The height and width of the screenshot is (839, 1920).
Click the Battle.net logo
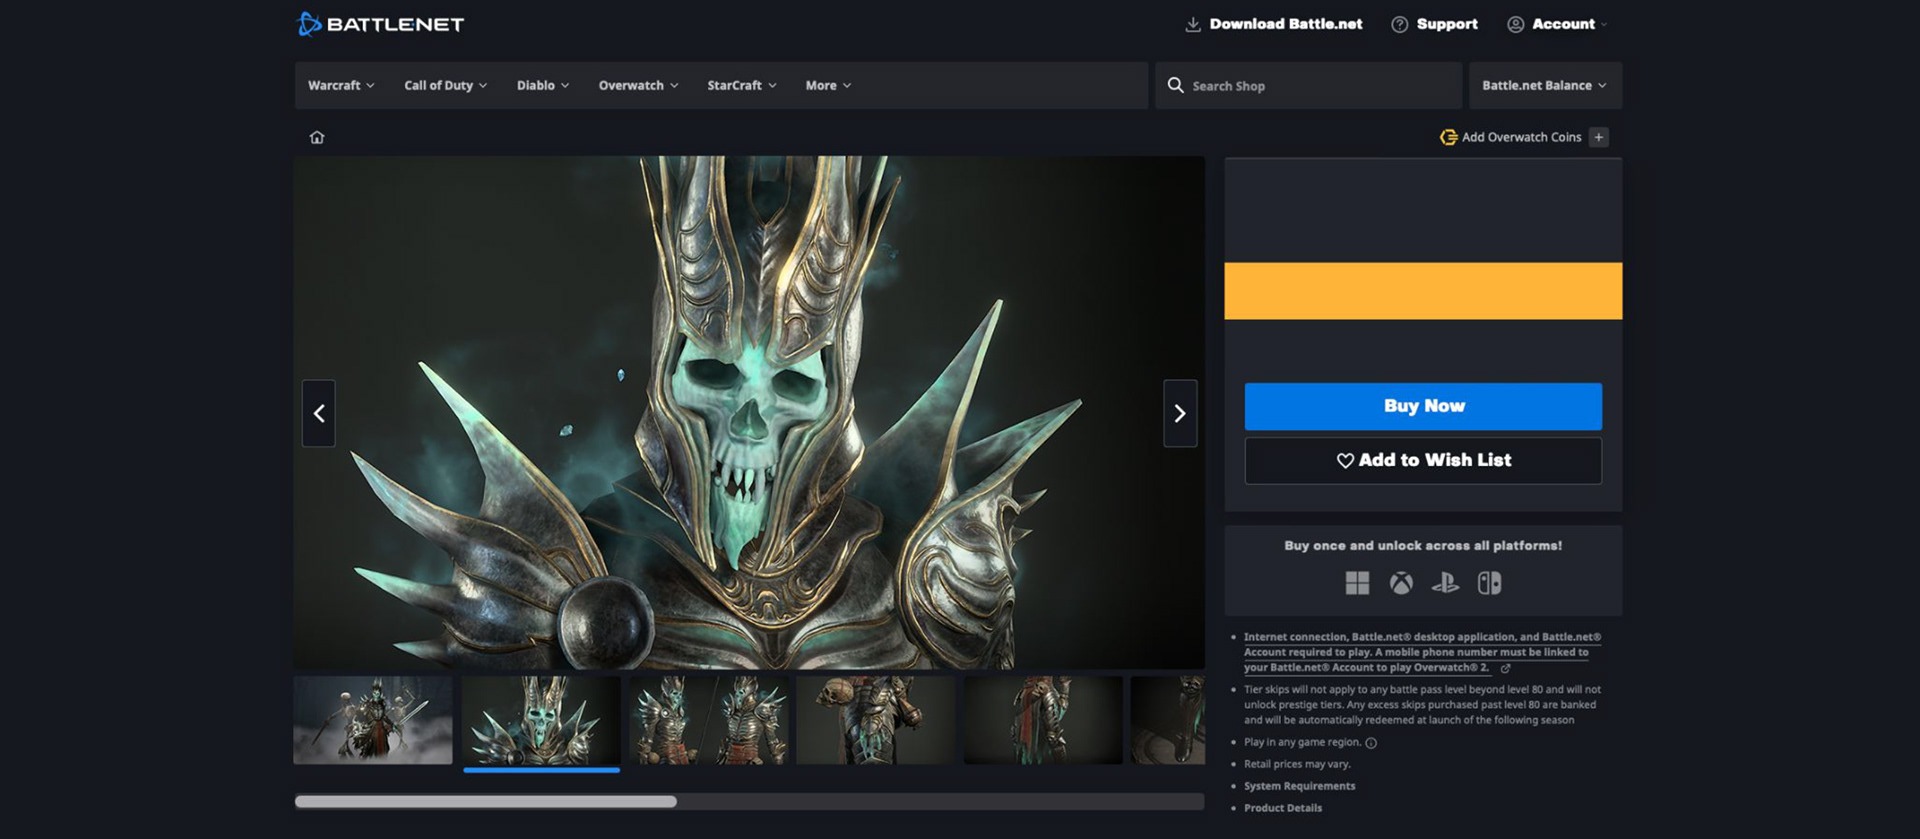[381, 24]
